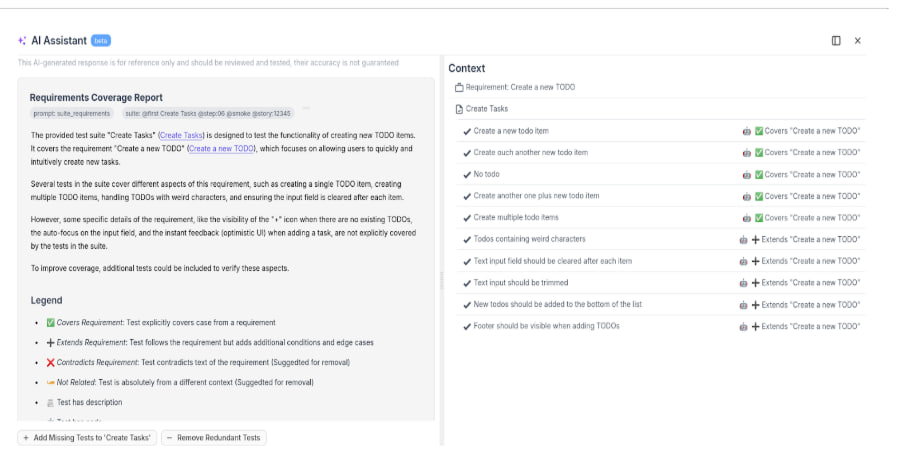This screenshot has height=461, width=897.
Task: Click the splitter handle between report and Context
Action: [x=441, y=282]
